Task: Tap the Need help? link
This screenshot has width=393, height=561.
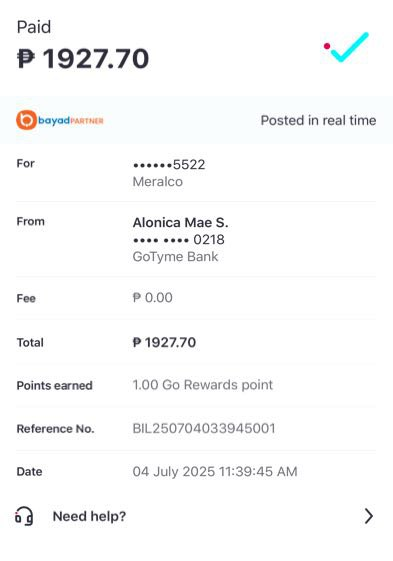Action: (89, 516)
